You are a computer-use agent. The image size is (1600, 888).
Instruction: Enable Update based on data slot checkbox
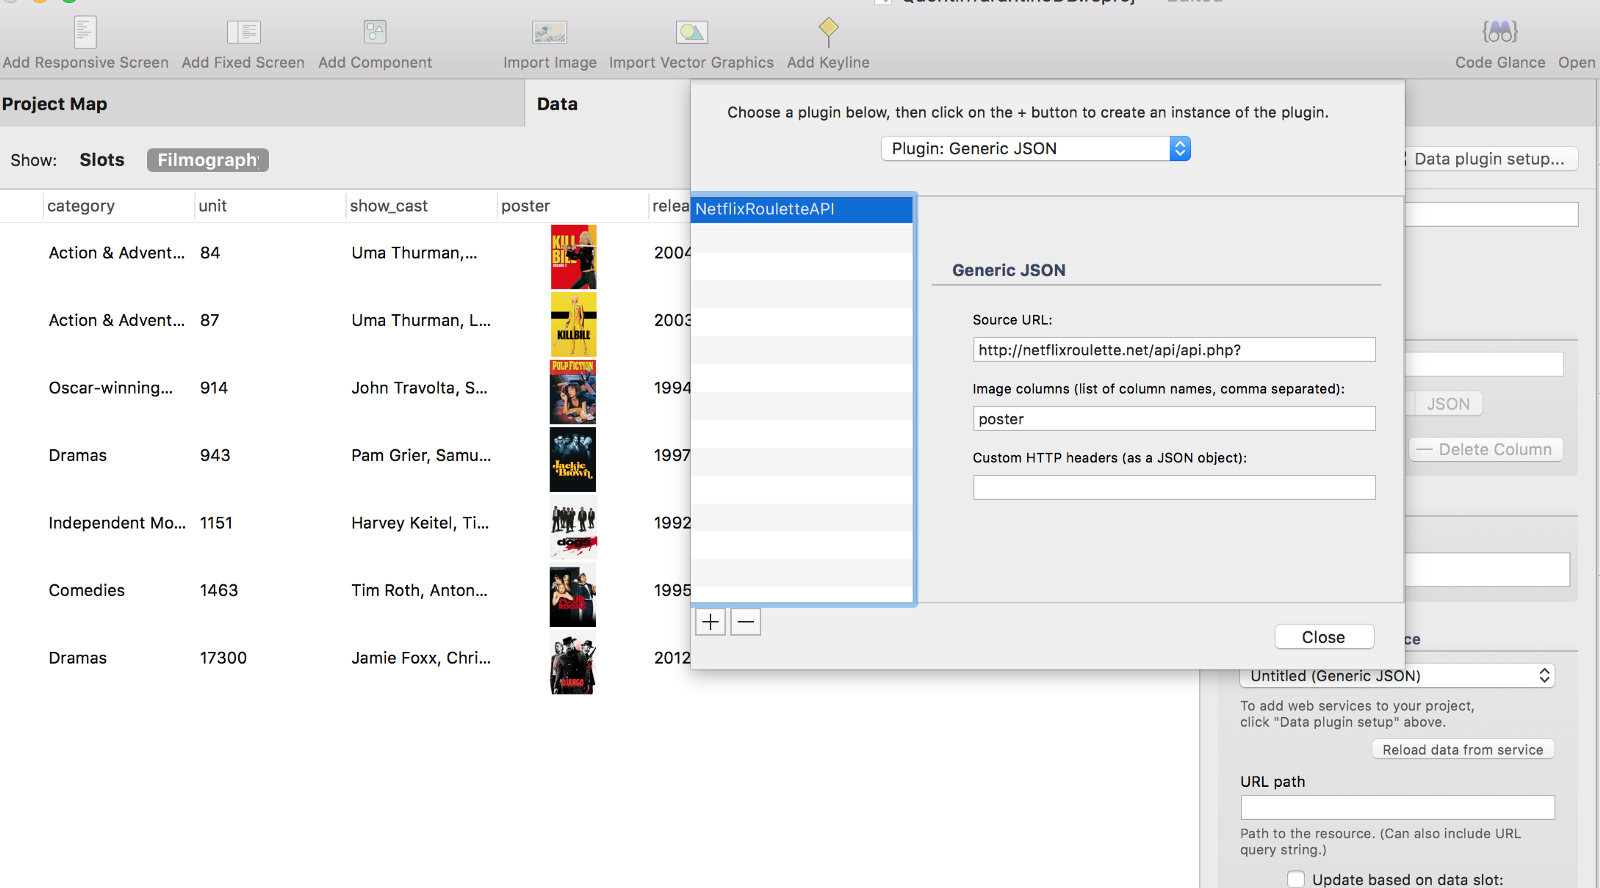[x=1296, y=879]
